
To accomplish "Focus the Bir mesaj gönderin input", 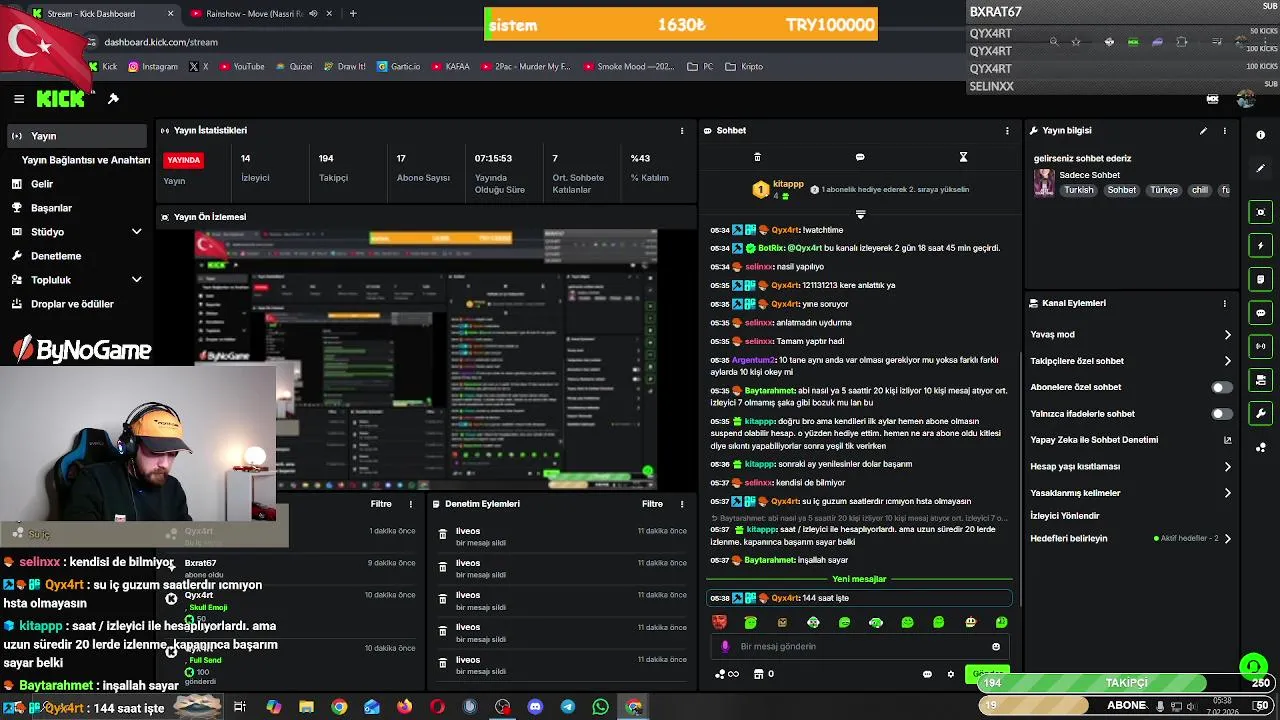I will [860, 647].
